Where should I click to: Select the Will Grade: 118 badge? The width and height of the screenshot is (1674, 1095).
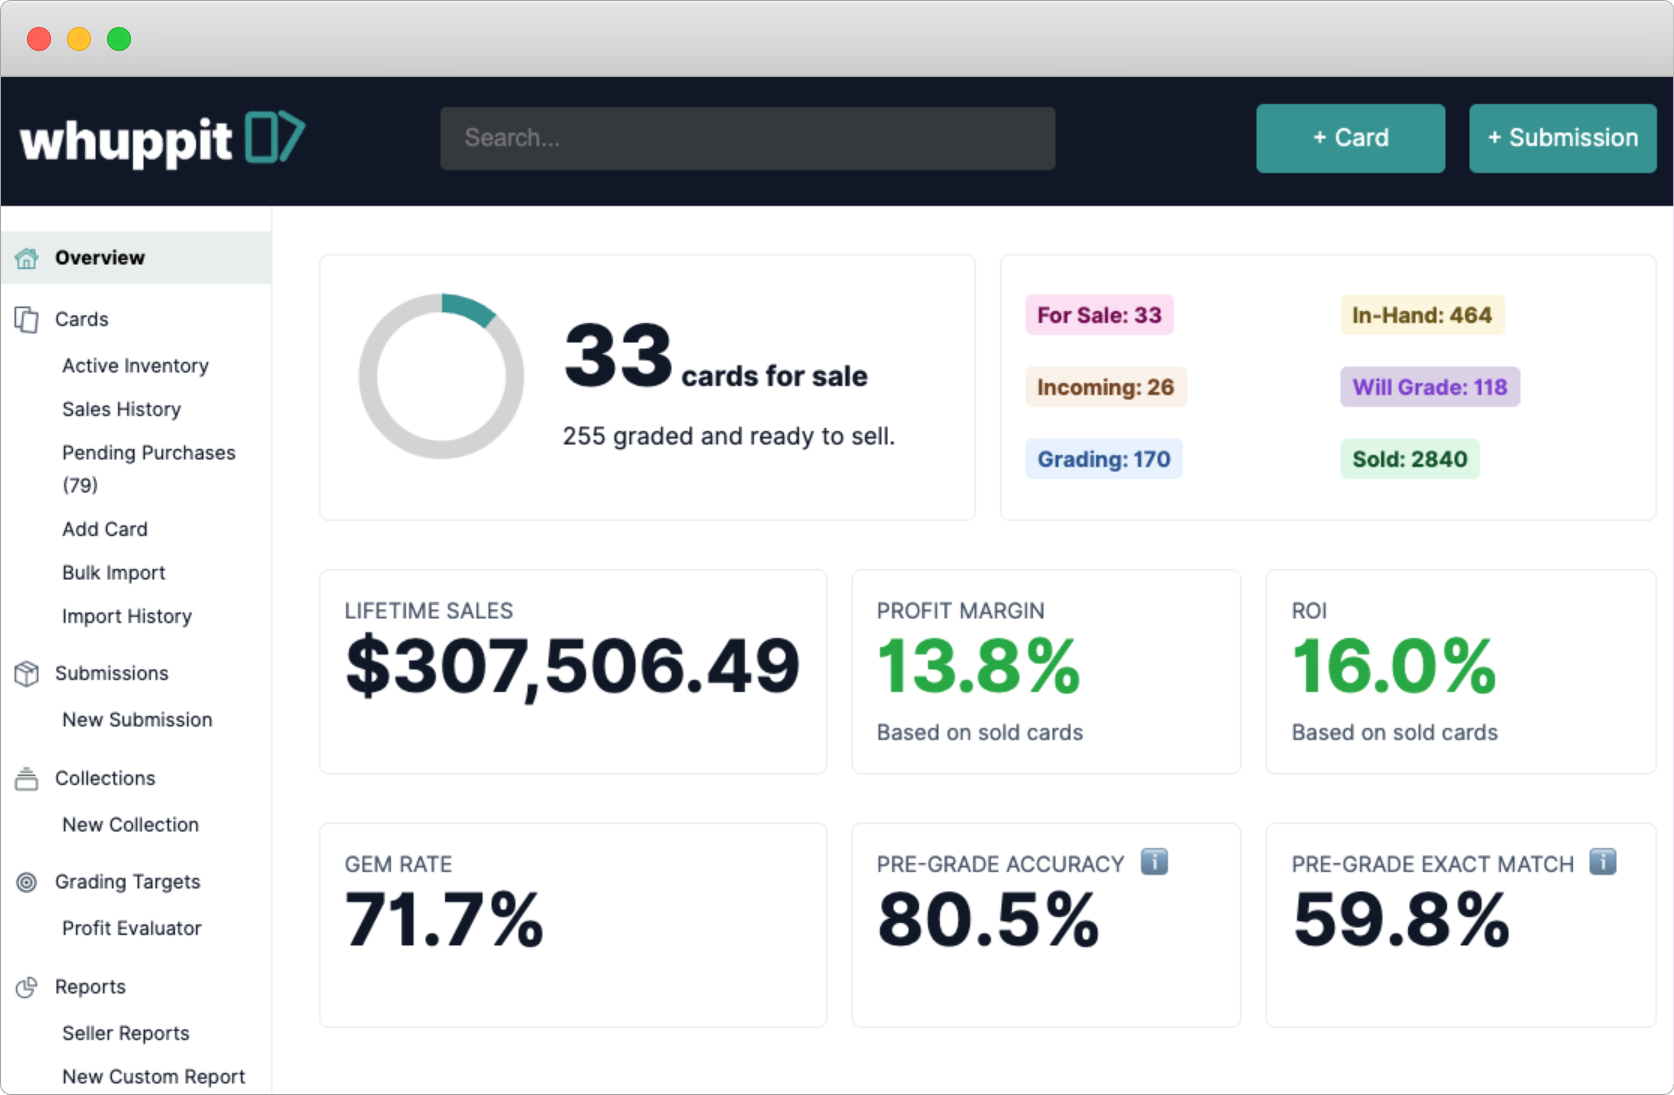click(x=1429, y=387)
